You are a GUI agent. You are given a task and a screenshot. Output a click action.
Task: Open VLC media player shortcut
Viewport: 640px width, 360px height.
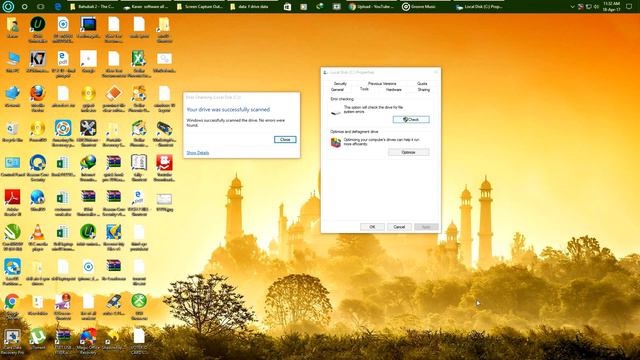(38, 237)
